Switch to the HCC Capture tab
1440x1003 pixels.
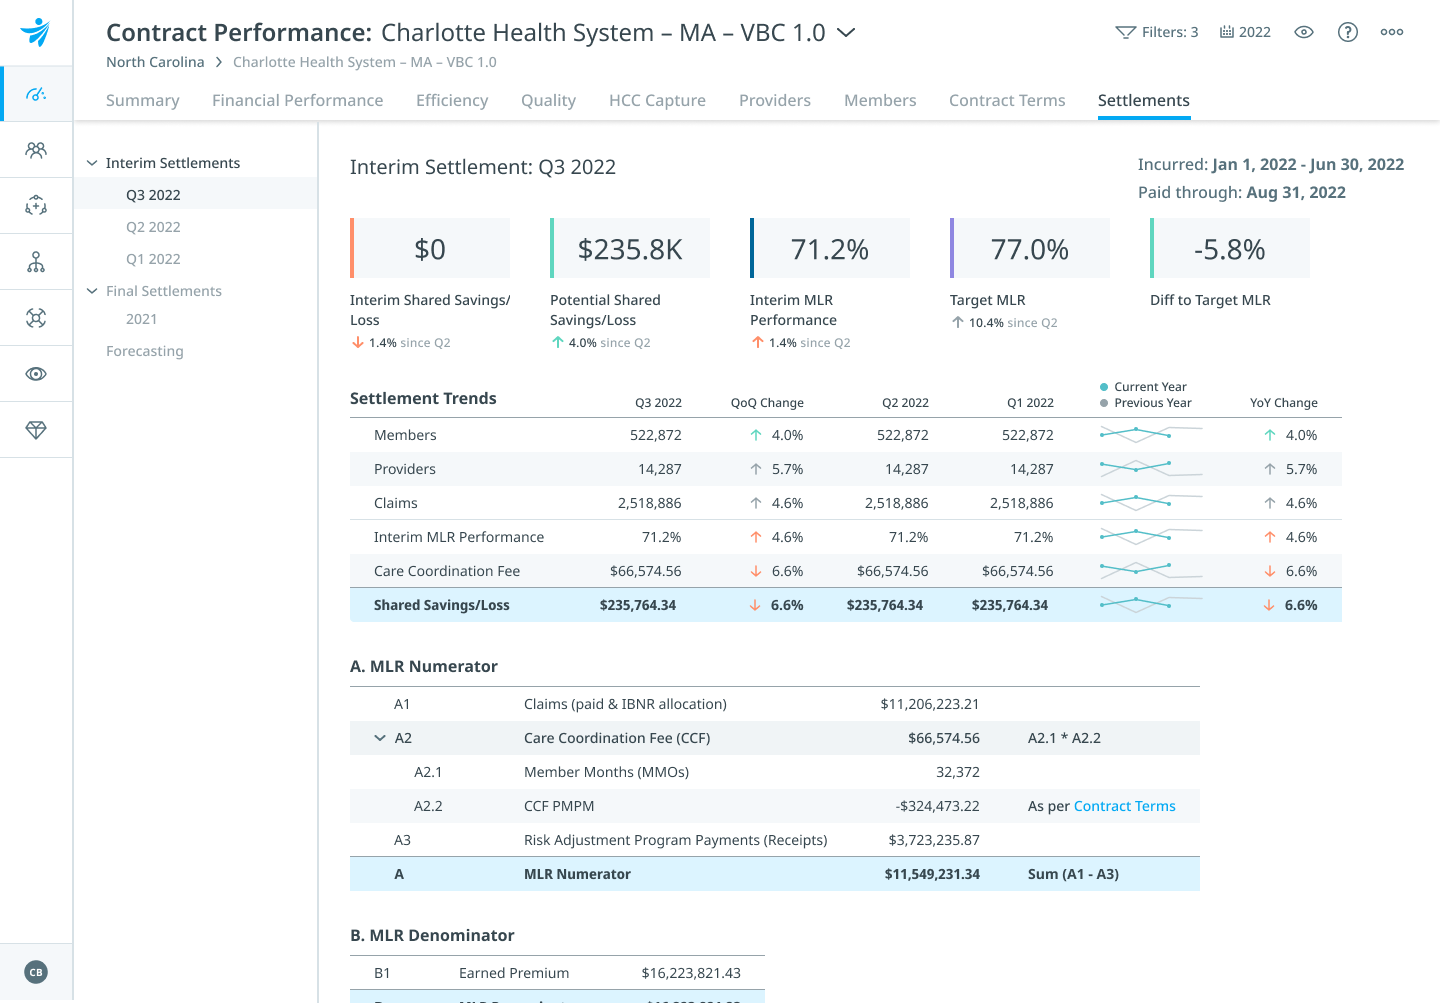click(x=657, y=100)
